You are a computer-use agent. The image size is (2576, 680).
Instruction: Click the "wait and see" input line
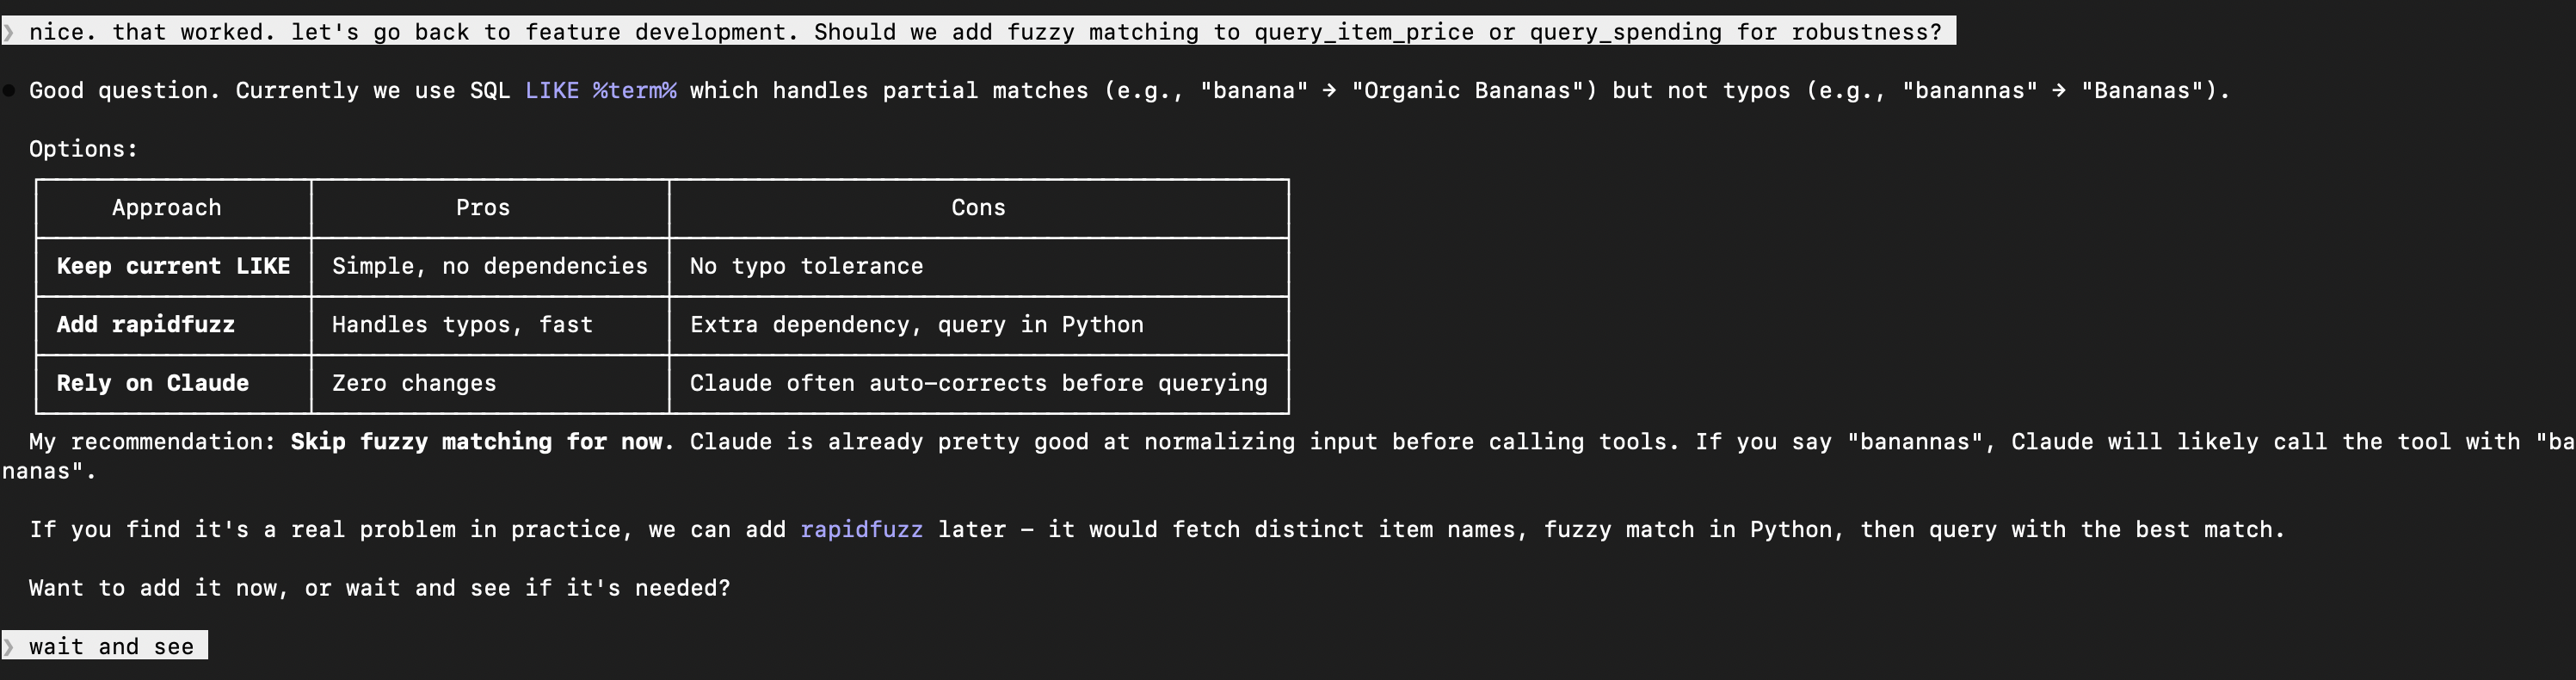pos(111,647)
